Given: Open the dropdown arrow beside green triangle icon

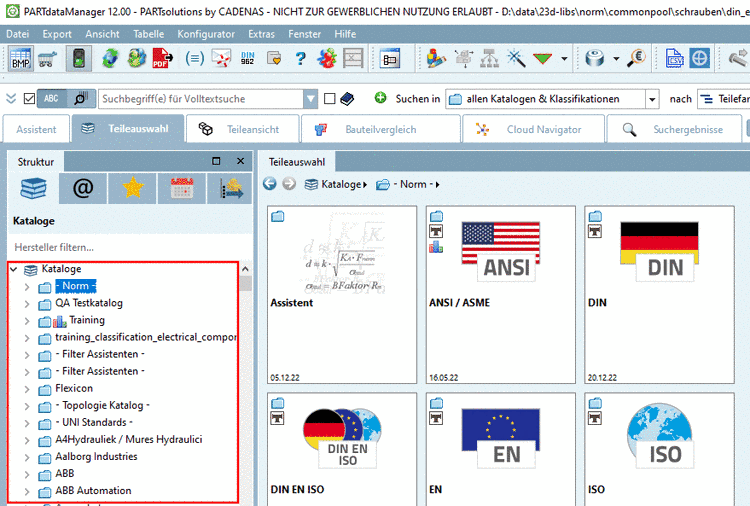Looking at the screenshot, I should (564, 59).
